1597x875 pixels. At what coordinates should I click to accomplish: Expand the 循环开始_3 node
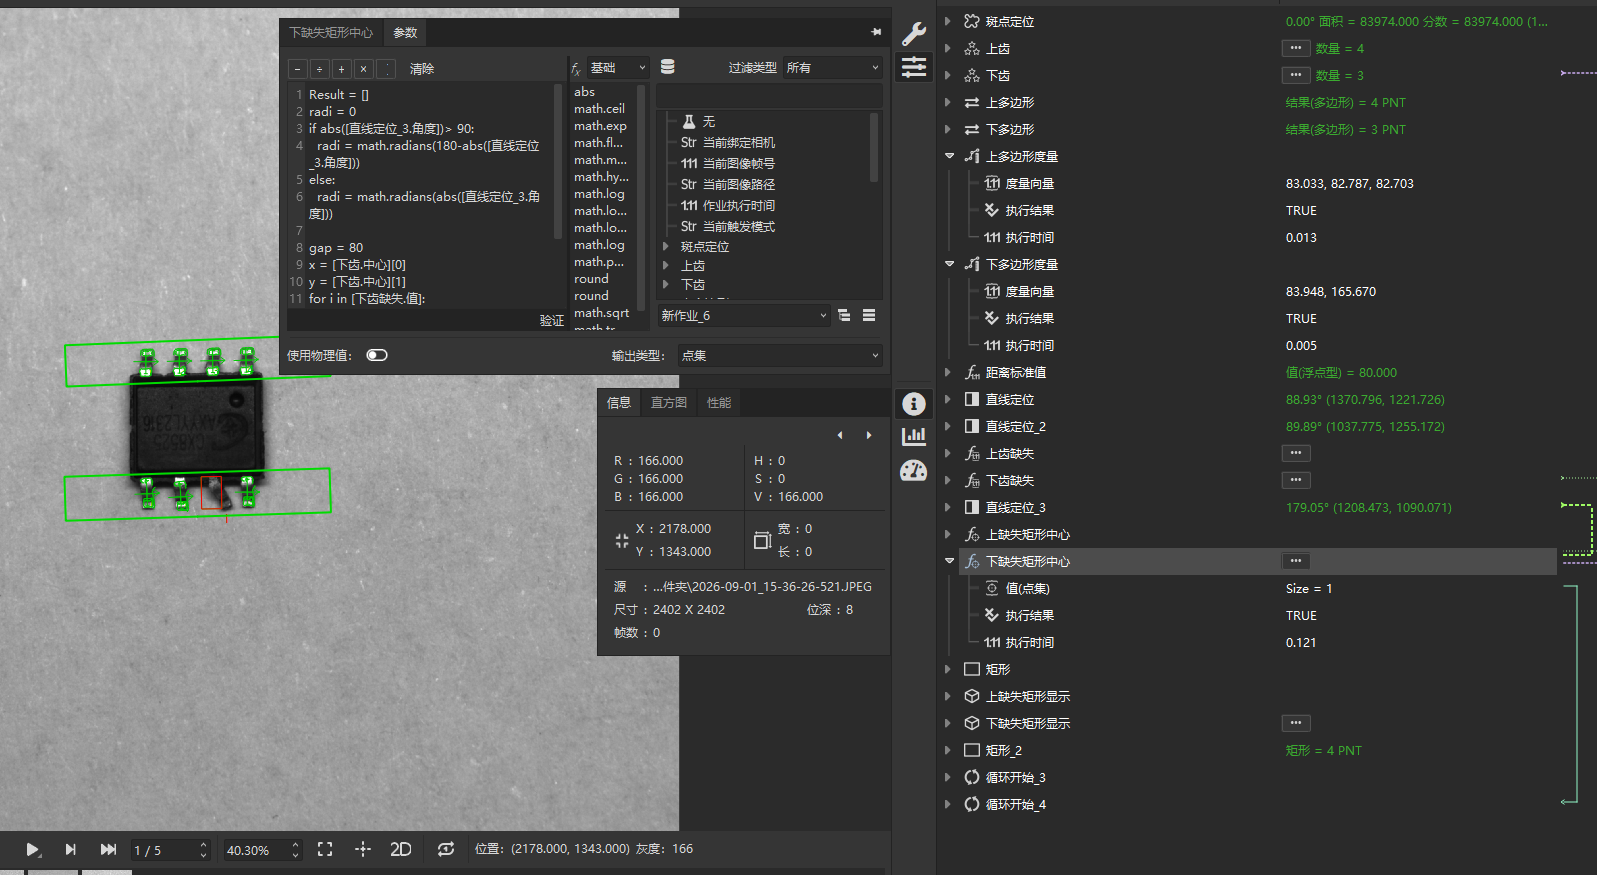tap(948, 777)
